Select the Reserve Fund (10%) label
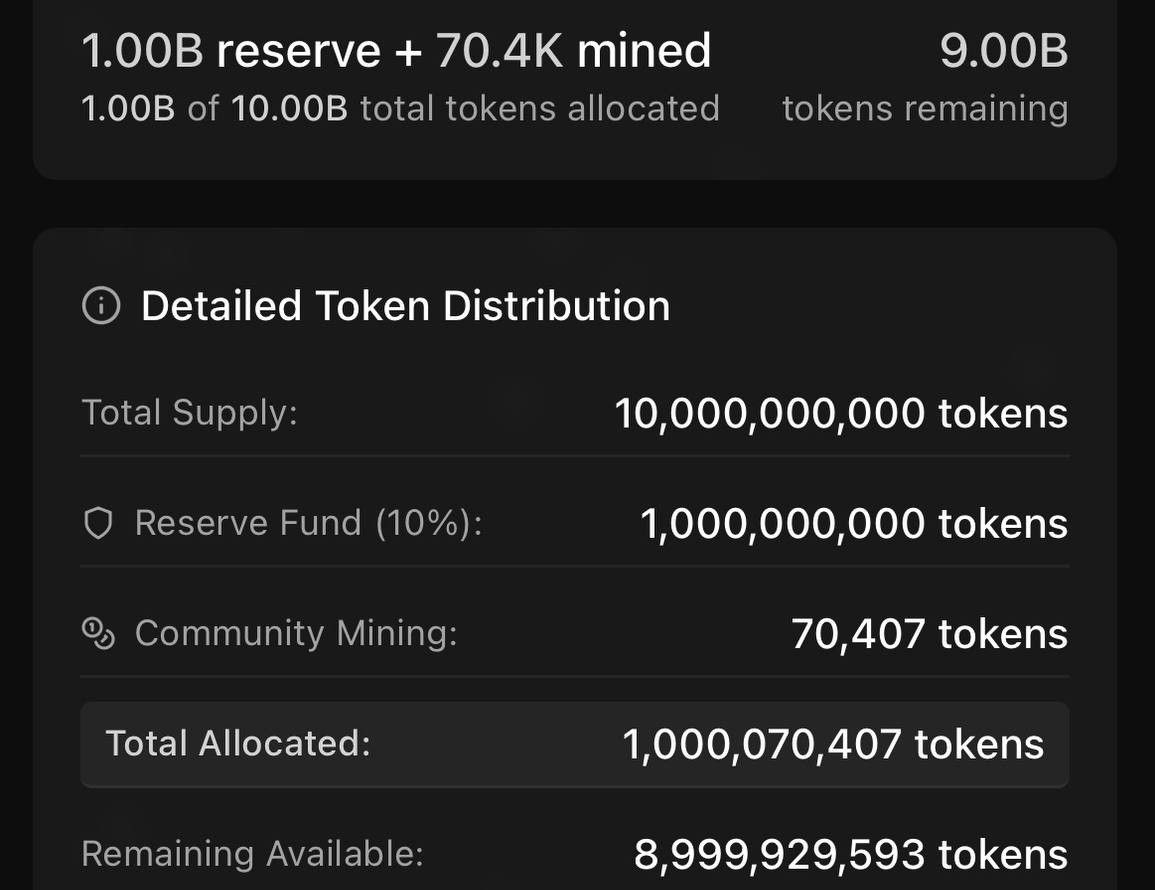Viewport: 1155px width, 890px height. point(309,524)
